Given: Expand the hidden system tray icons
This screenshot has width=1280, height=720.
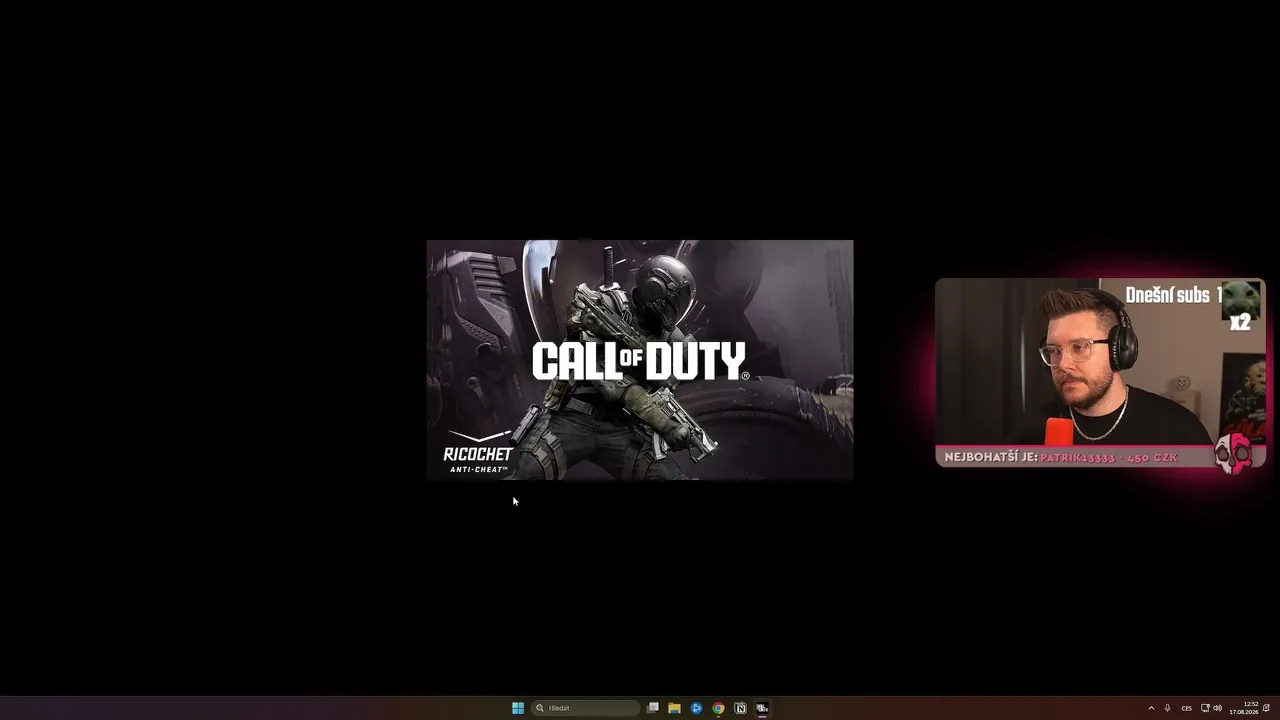Looking at the screenshot, I should click(1151, 708).
